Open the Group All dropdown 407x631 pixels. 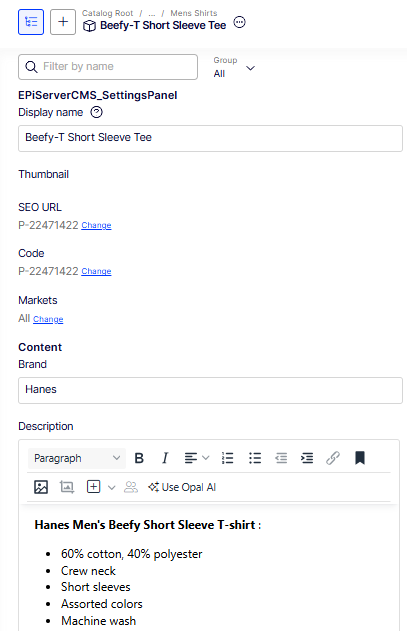point(234,68)
